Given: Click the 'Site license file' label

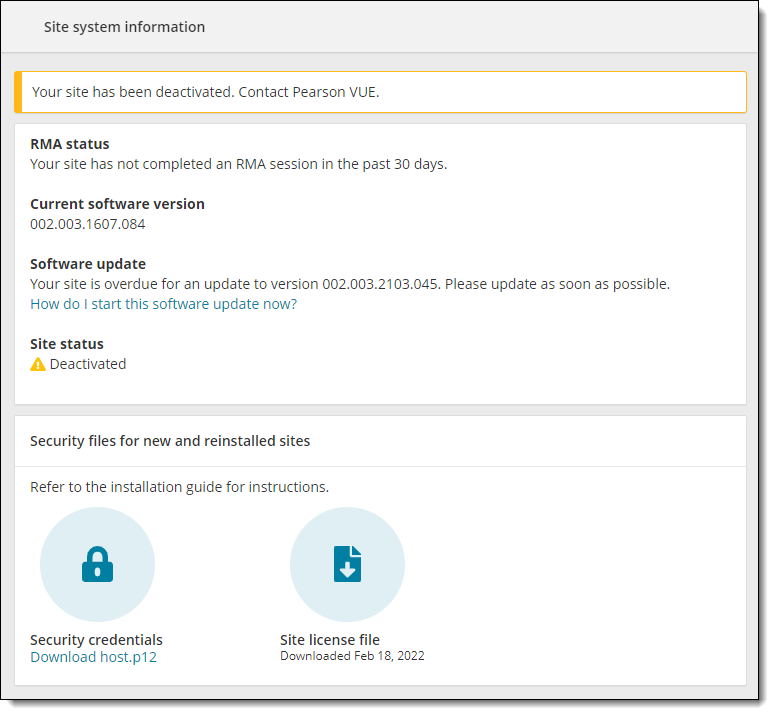Looking at the screenshot, I should (330, 639).
